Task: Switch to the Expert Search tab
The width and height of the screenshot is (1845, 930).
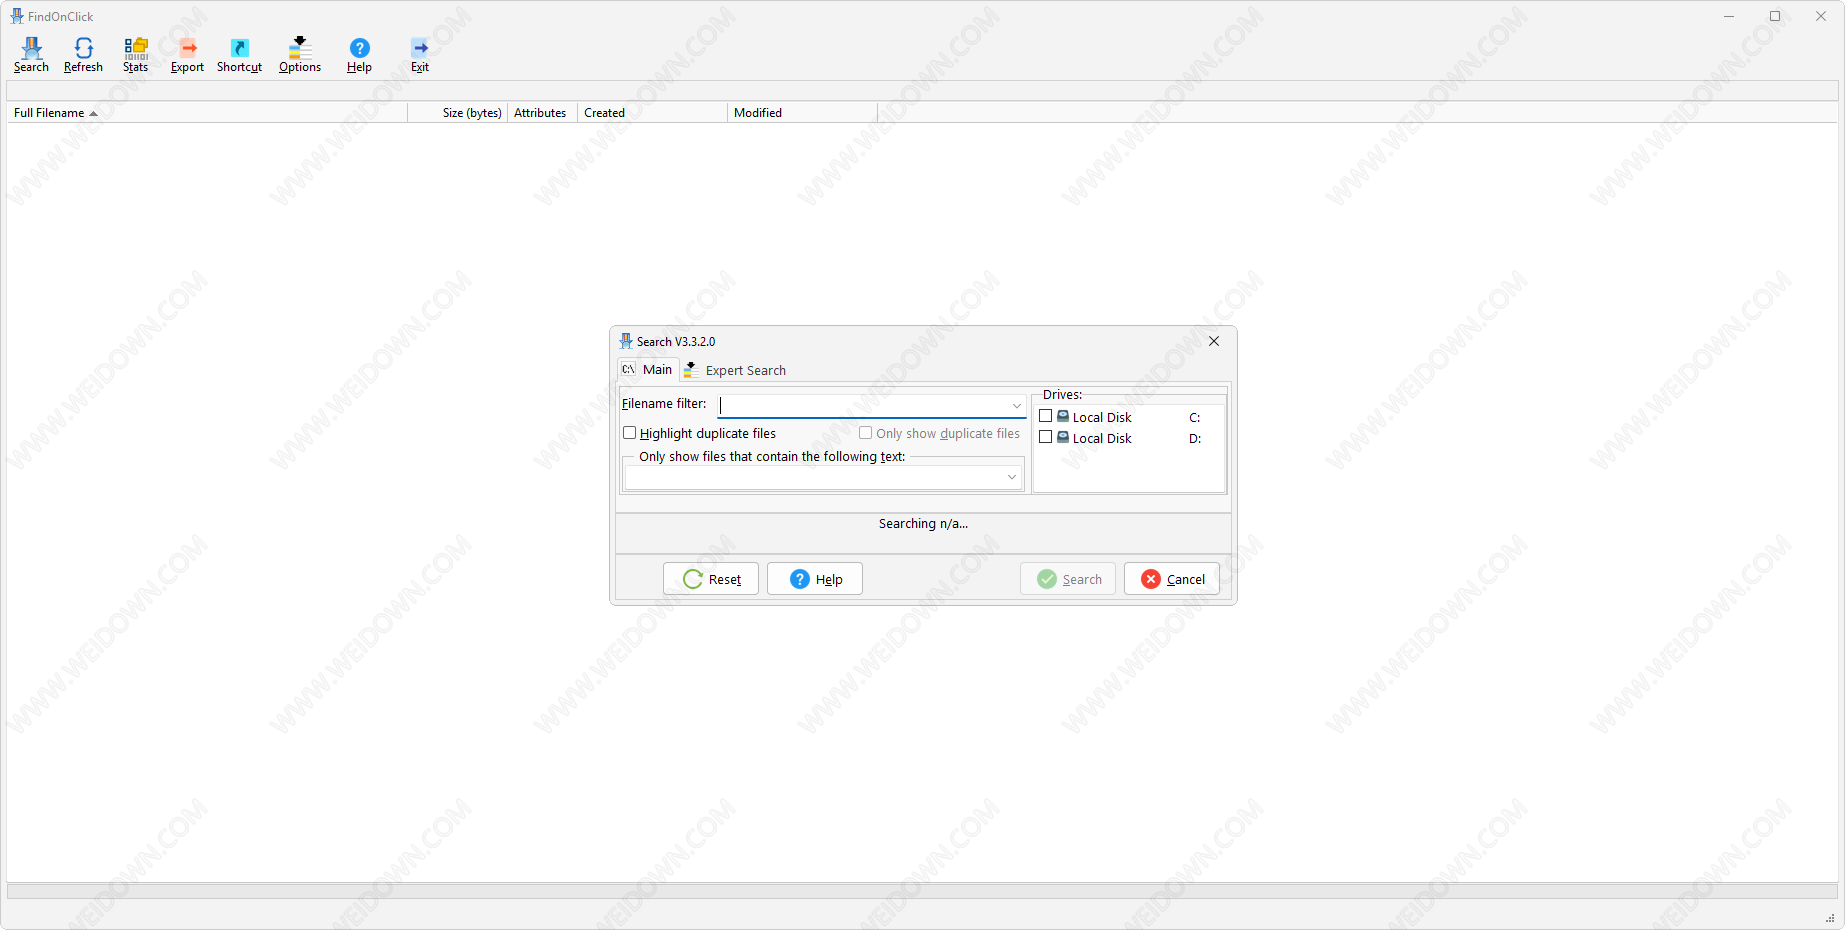Action: 735,370
